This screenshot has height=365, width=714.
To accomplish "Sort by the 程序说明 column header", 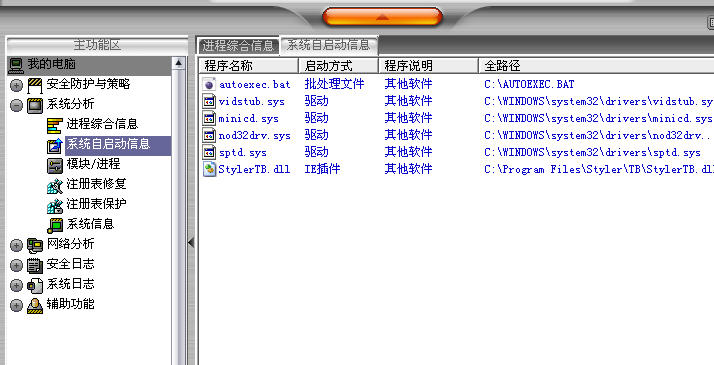I will coord(428,66).
